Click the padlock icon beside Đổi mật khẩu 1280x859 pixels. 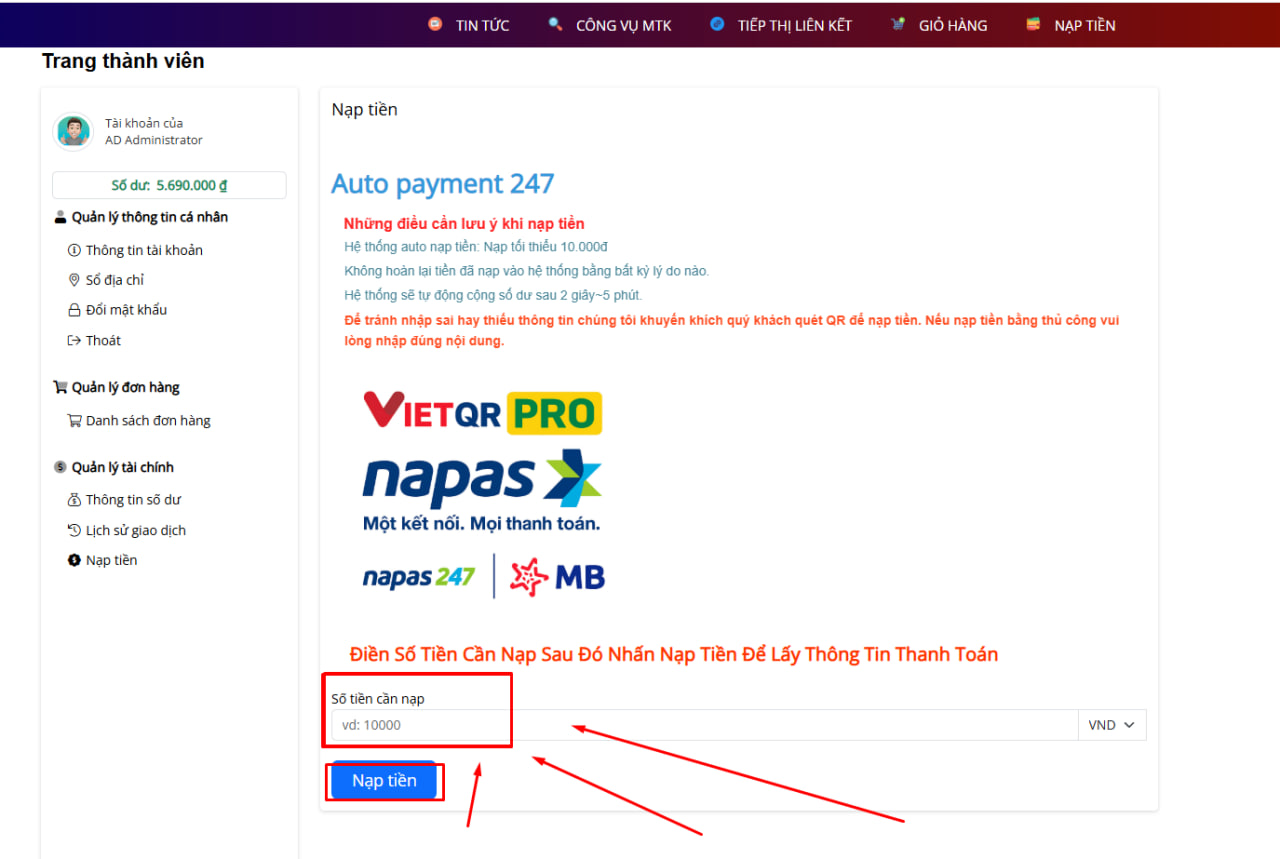(74, 310)
